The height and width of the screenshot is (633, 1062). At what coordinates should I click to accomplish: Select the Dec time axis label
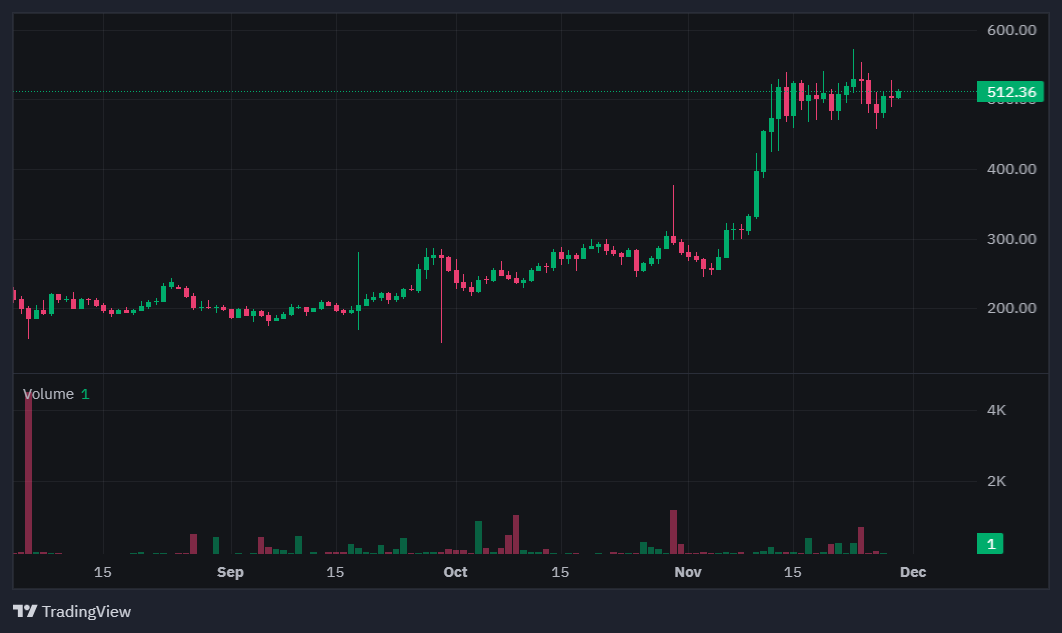912,572
